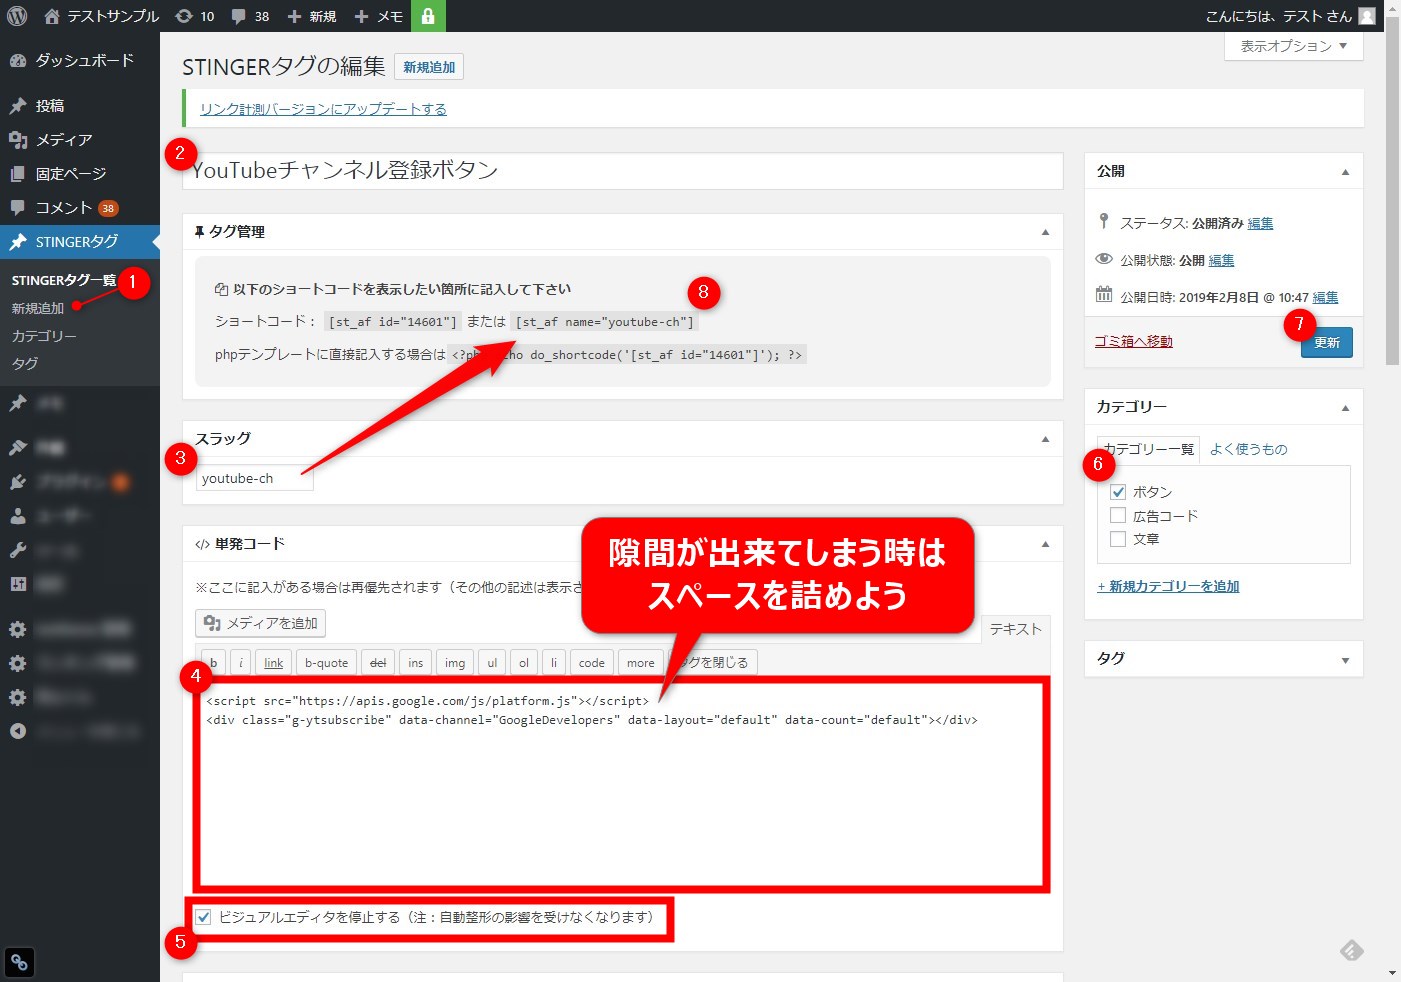Click the ゴミ箱へ移動 link
Viewport: 1401px width, 982px height.
tap(1133, 341)
